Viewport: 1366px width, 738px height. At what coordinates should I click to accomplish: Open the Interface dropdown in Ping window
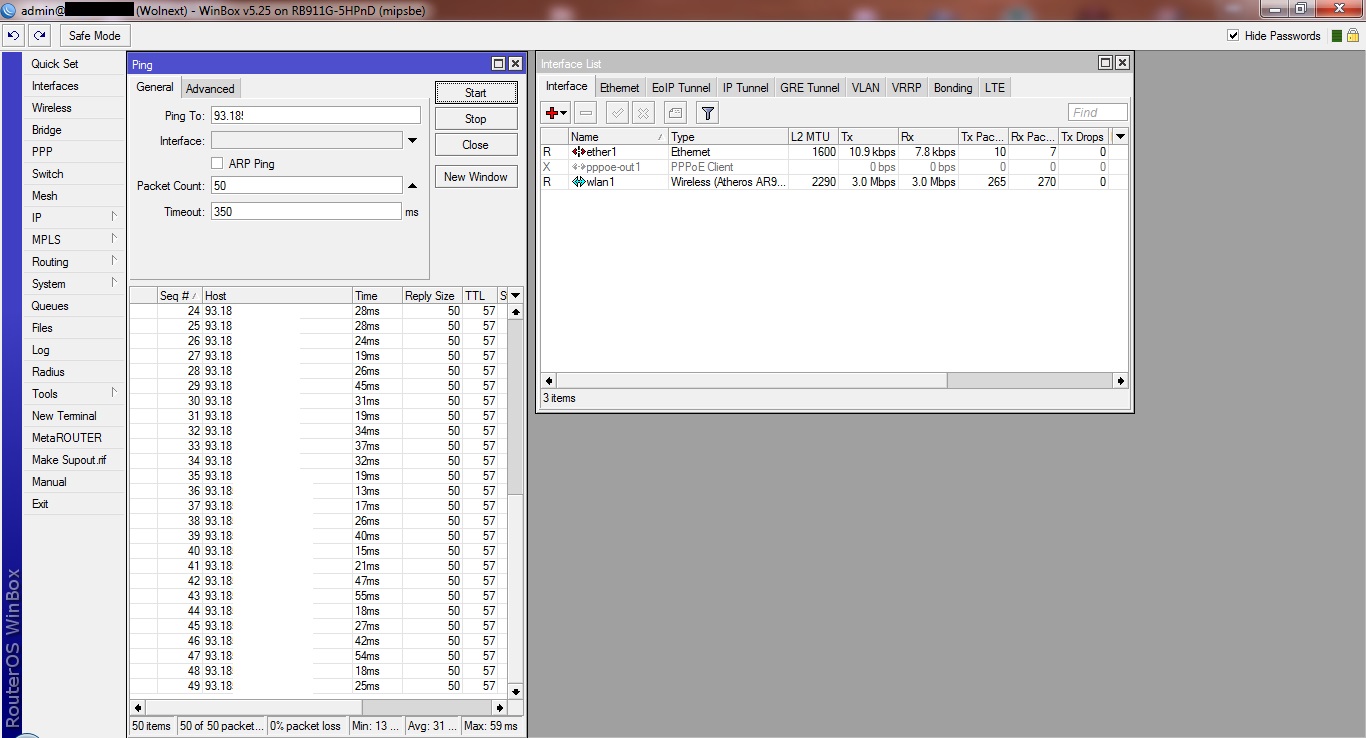[412, 141]
